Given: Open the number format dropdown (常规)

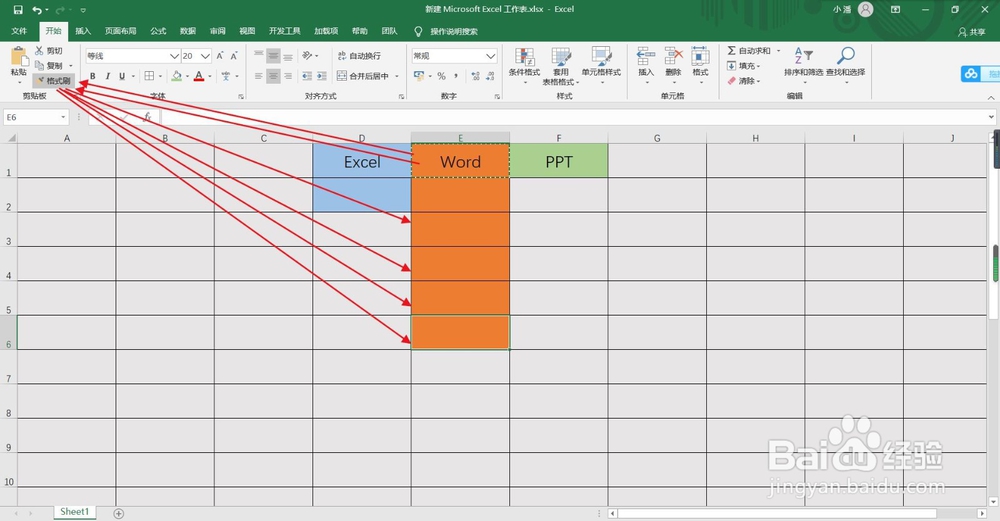Looking at the screenshot, I should 490,56.
